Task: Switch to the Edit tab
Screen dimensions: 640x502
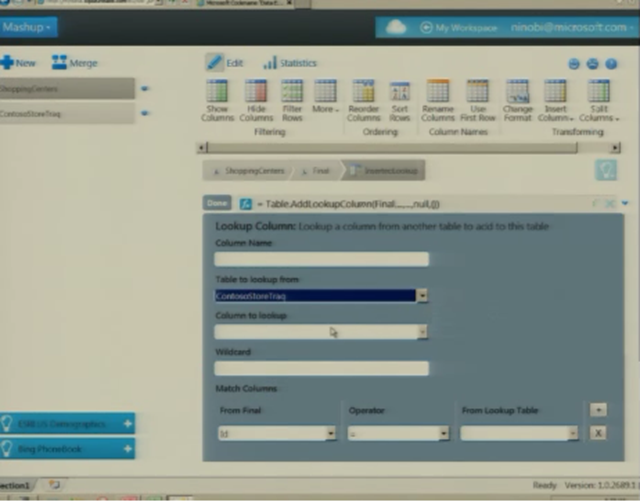Action: tap(224, 63)
